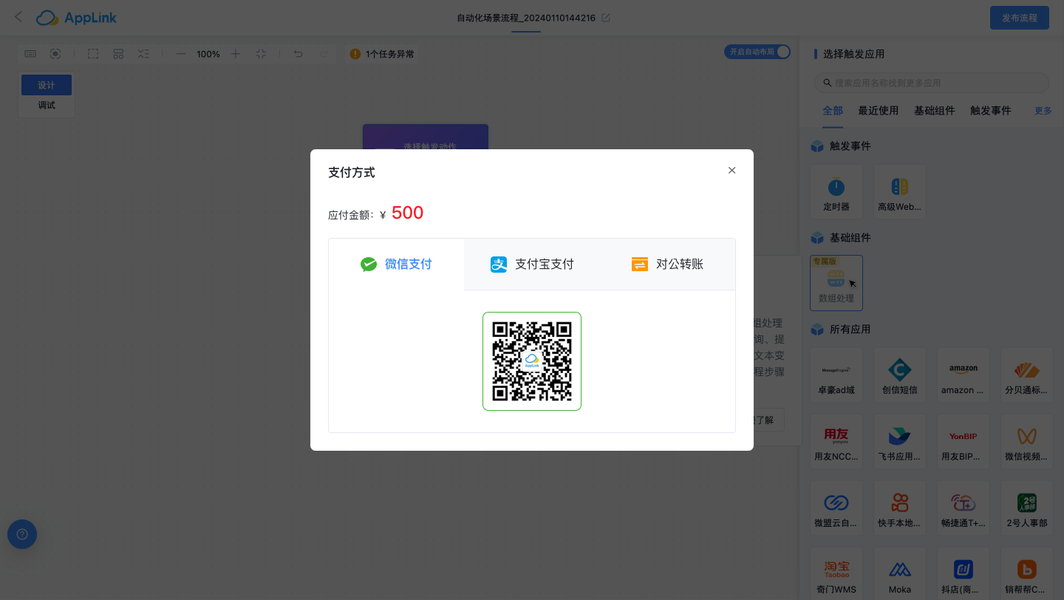Choose the 微信视频 app
The image size is (1064, 600).
[x=1027, y=441]
